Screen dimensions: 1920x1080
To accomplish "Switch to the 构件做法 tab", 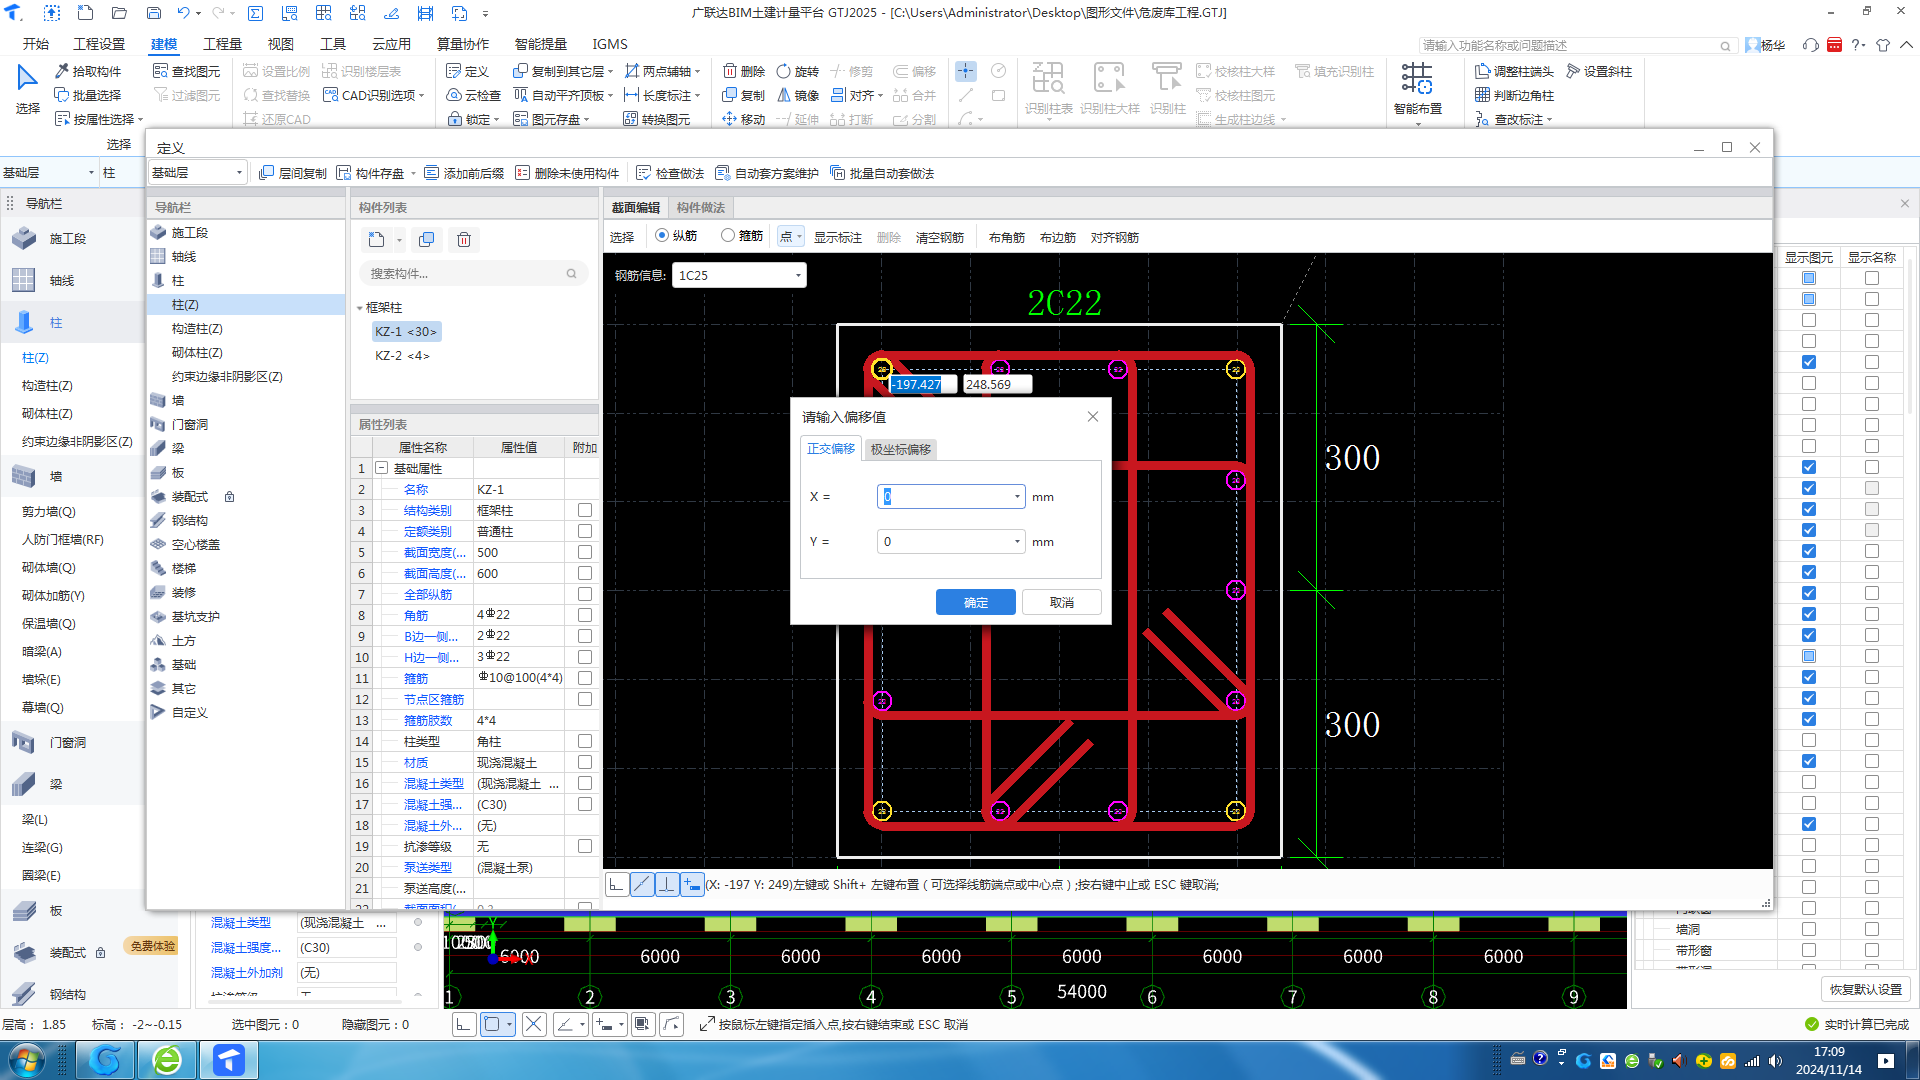I will [700, 208].
